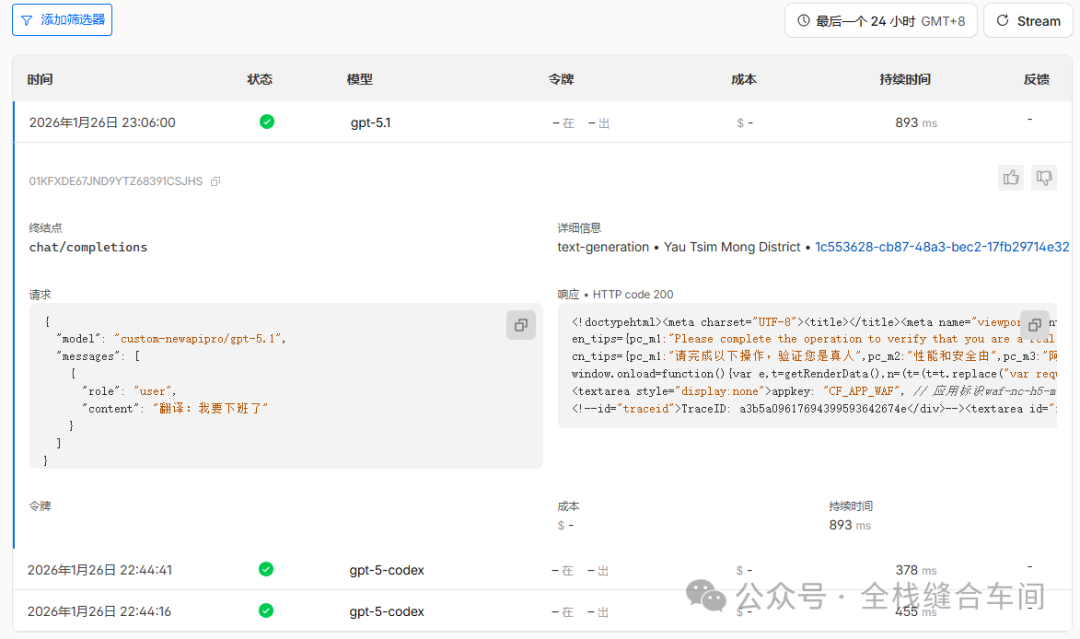The height and width of the screenshot is (639, 1080).
Task: Open the 1c553628-cb87 detail link
Action: click(x=942, y=246)
